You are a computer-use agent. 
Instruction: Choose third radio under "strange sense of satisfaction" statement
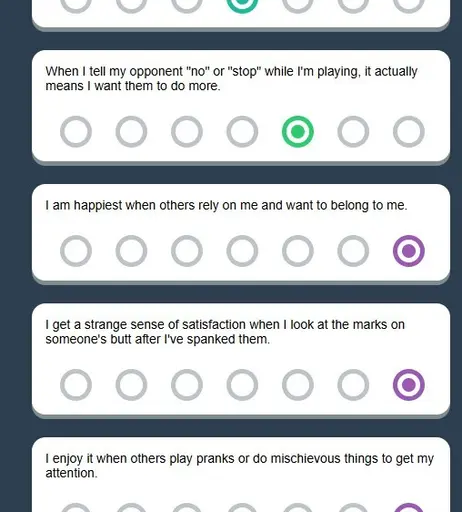point(187,385)
